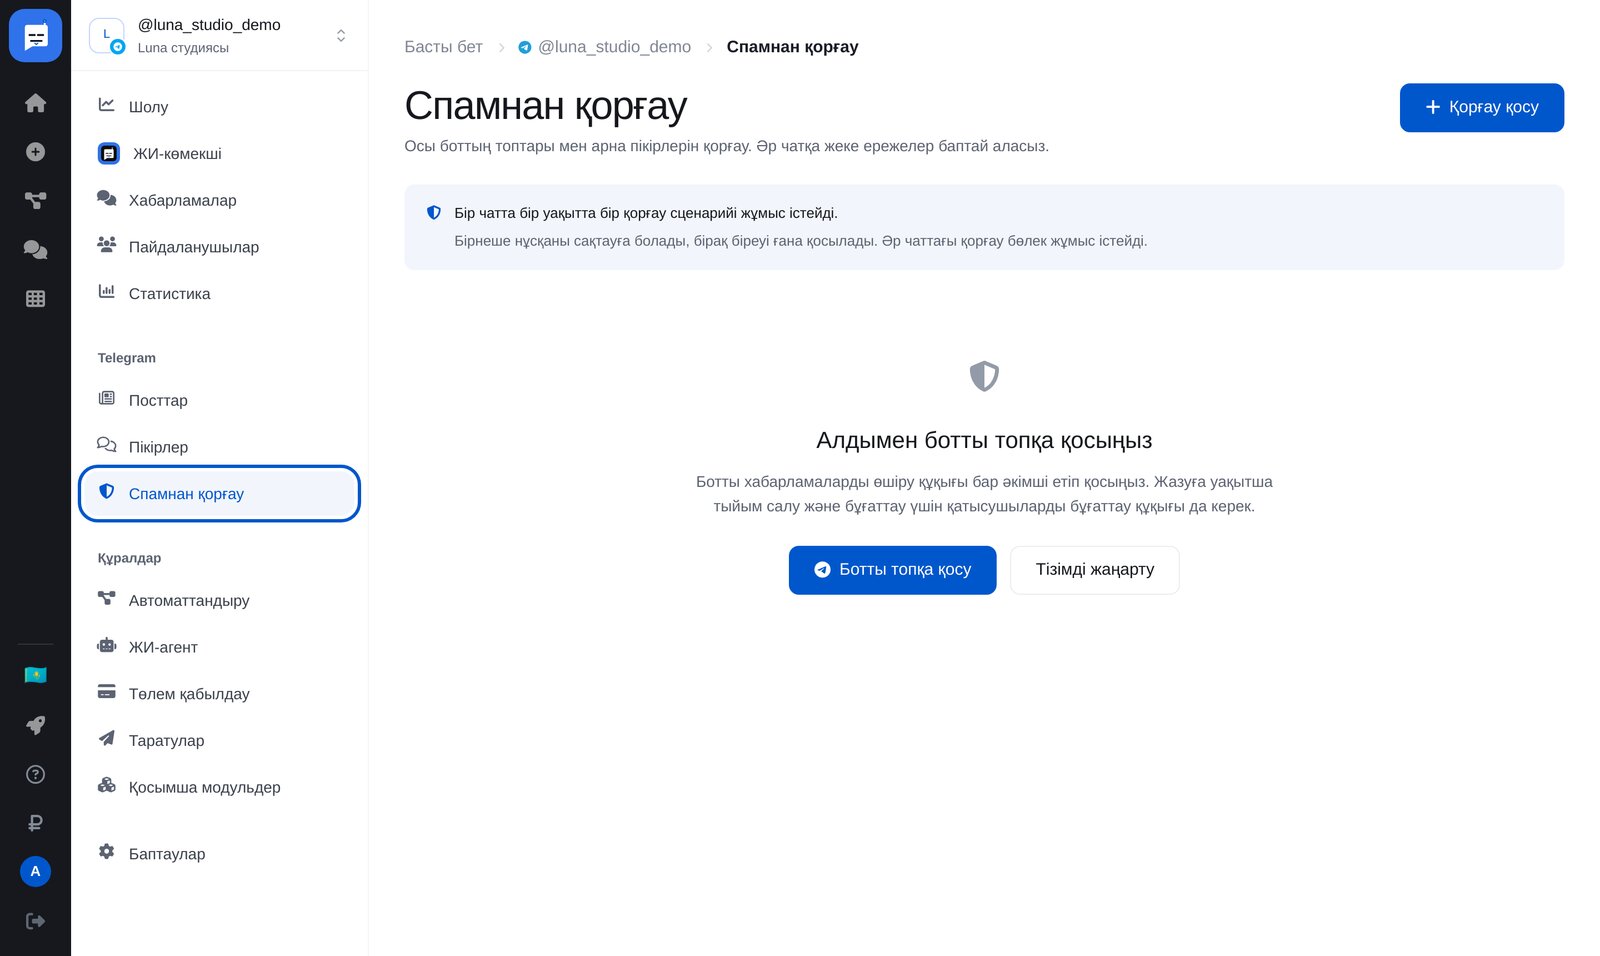The width and height of the screenshot is (1600, 956).
Task: Go to Хабарламалар
Action: point(219,200)
